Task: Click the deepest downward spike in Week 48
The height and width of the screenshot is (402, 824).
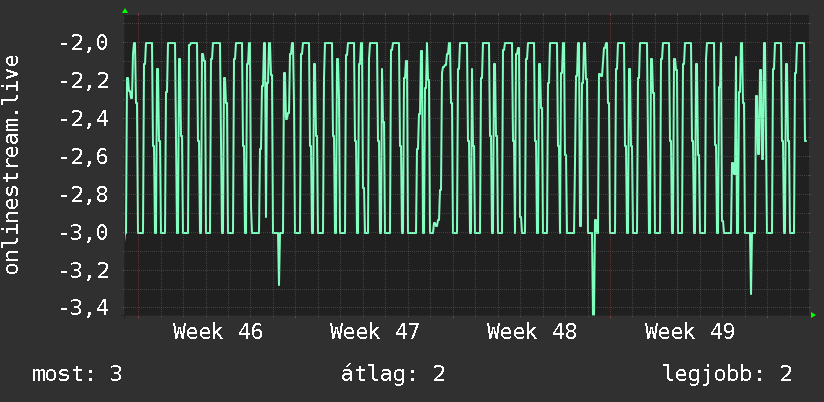Action: (x=594, y=273)
